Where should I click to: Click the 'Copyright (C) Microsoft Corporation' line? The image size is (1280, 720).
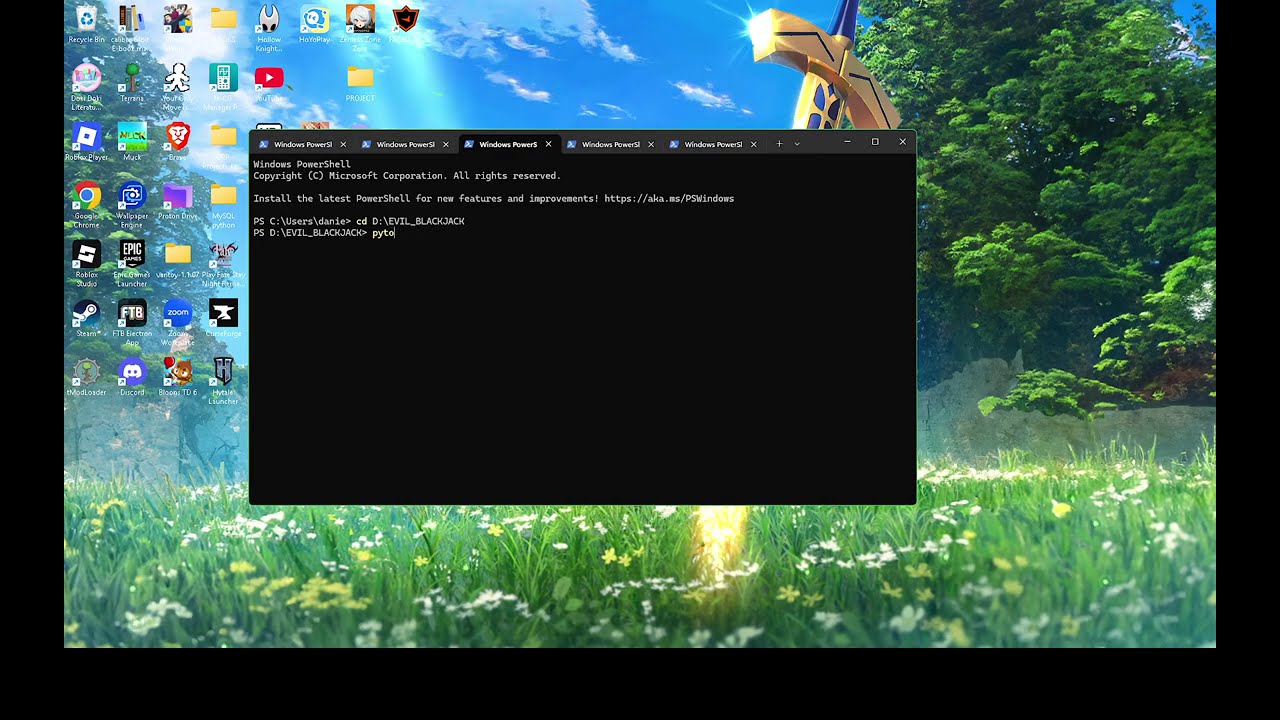click(x=407, y=176)
